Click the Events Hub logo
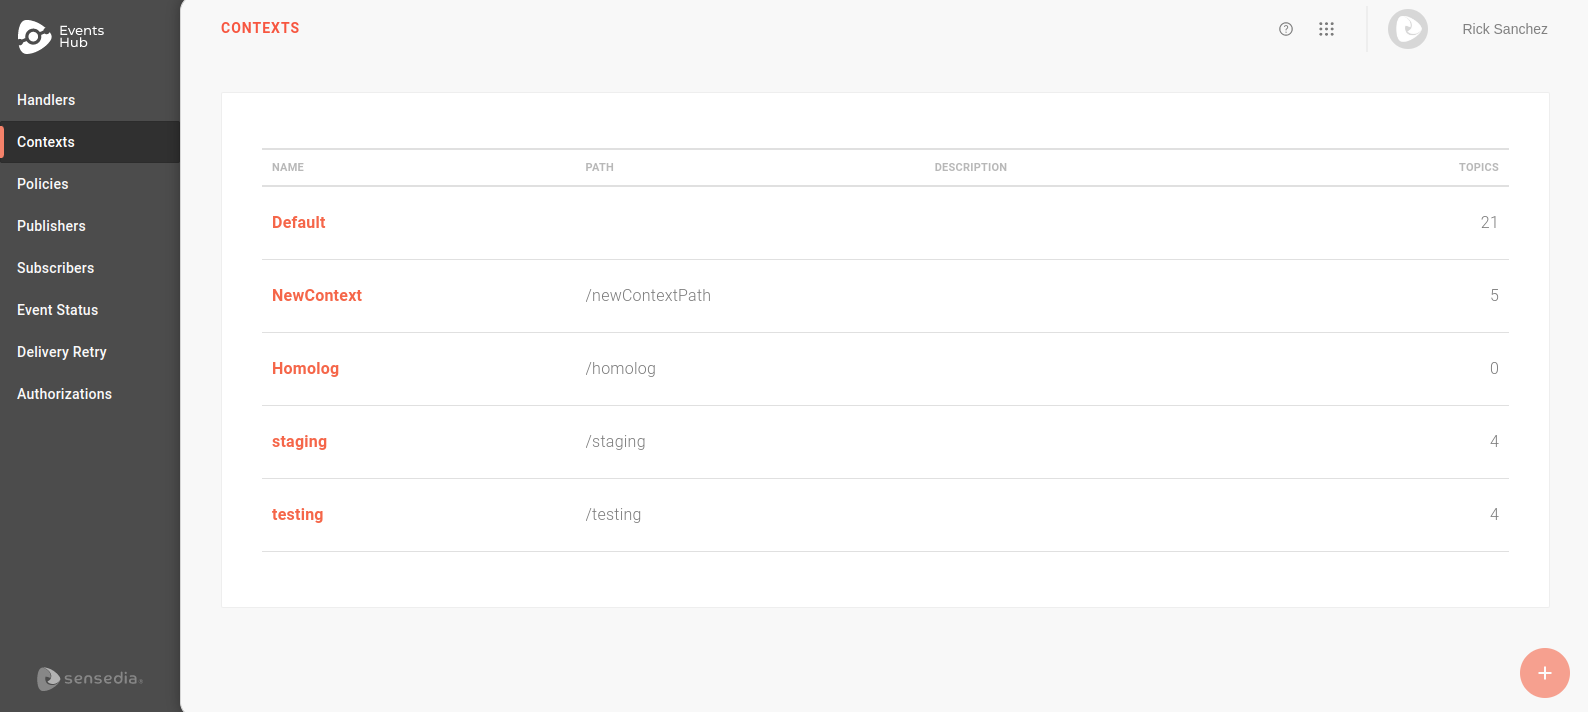1588x712 pixels. coord(60,36)
